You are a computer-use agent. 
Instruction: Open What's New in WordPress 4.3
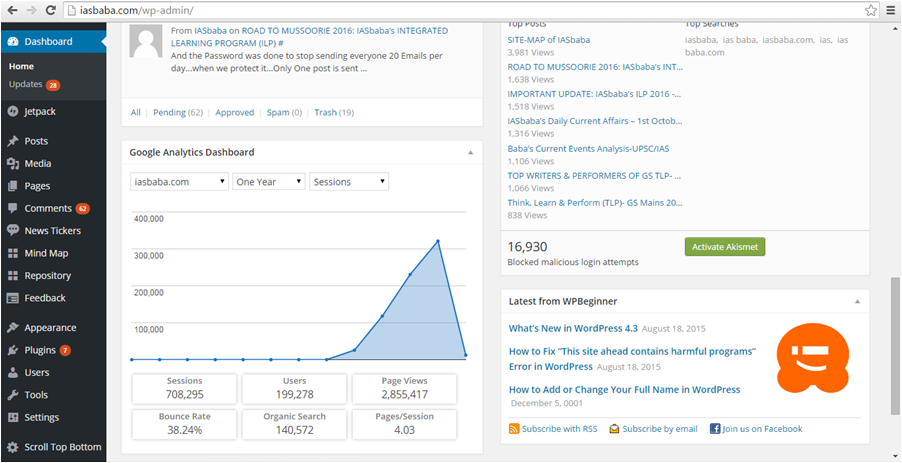(573, 328)
